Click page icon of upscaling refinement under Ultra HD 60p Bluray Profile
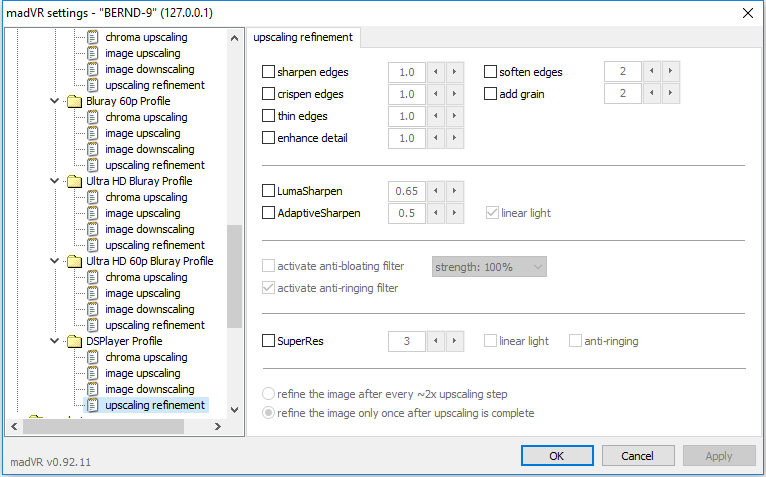This screenshot has width=766, height=477. pos(92,325)
